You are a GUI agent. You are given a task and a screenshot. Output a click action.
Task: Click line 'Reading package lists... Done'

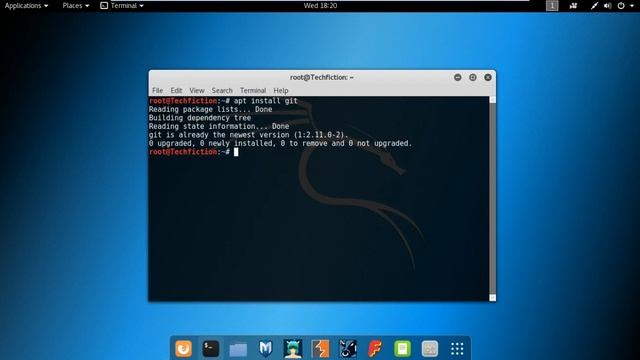[x=211, y=109]
